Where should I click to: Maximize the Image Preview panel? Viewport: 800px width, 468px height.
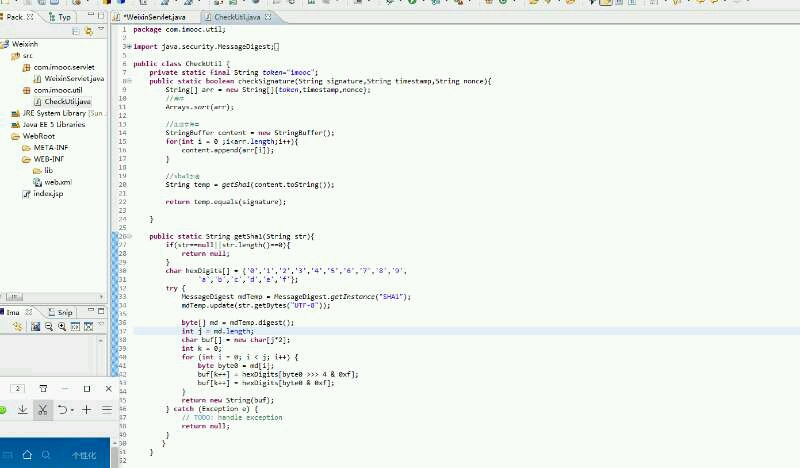click(x=101, y=310)
